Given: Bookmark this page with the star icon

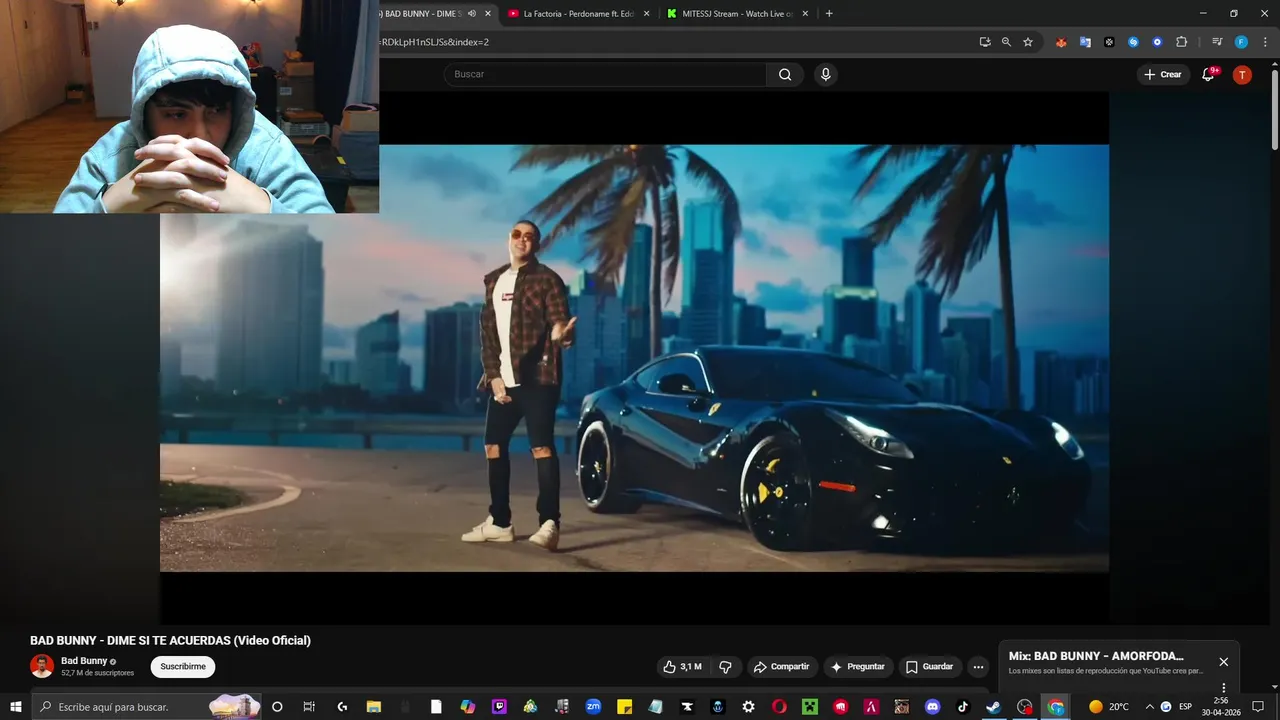Looking at the screenshot, I should (1028, 42).
